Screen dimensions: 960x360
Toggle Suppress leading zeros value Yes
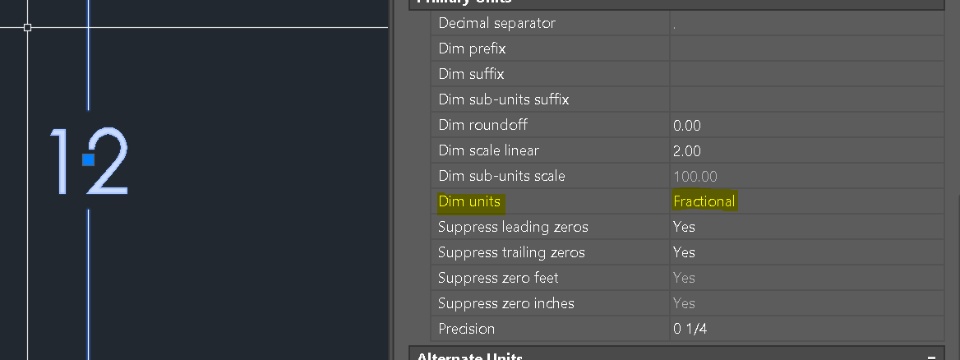click(806, 227)
